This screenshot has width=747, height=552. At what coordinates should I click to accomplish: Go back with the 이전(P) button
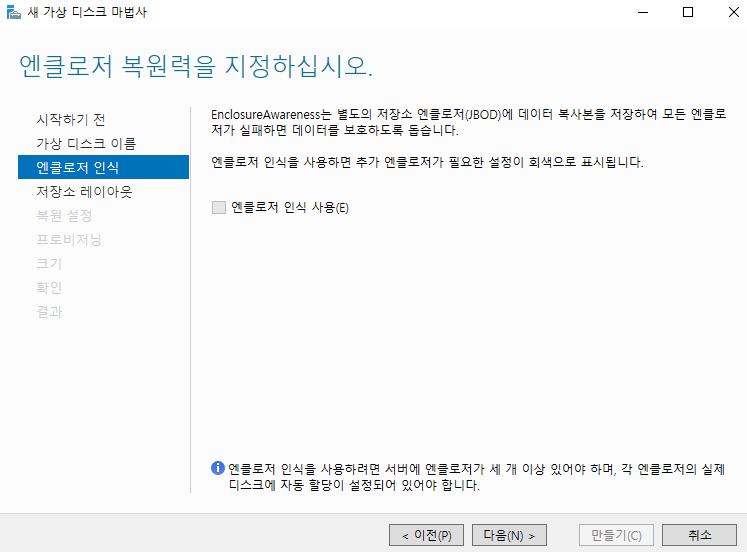tap(426, 535)
